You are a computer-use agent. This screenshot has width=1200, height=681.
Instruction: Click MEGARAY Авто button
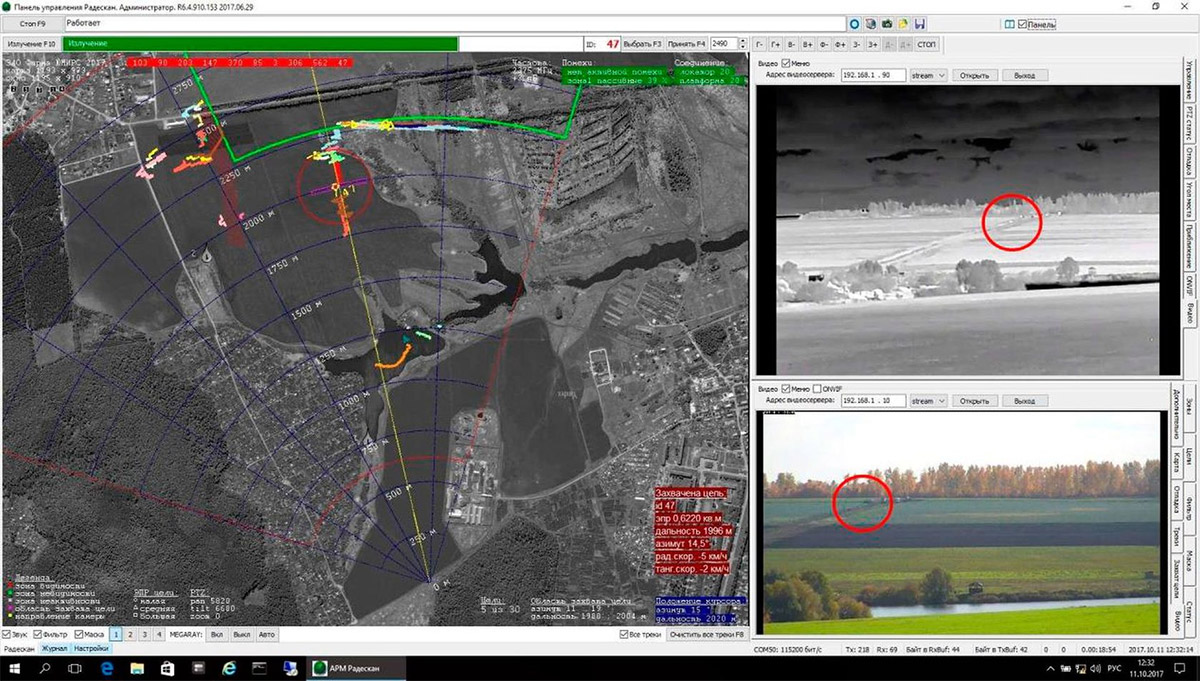tap(267, 635)
